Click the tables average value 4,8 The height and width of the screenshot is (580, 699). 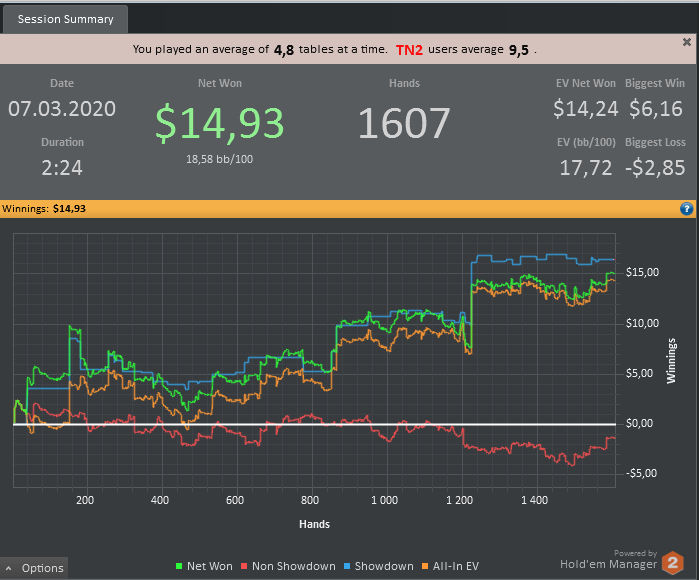(284, 50)
